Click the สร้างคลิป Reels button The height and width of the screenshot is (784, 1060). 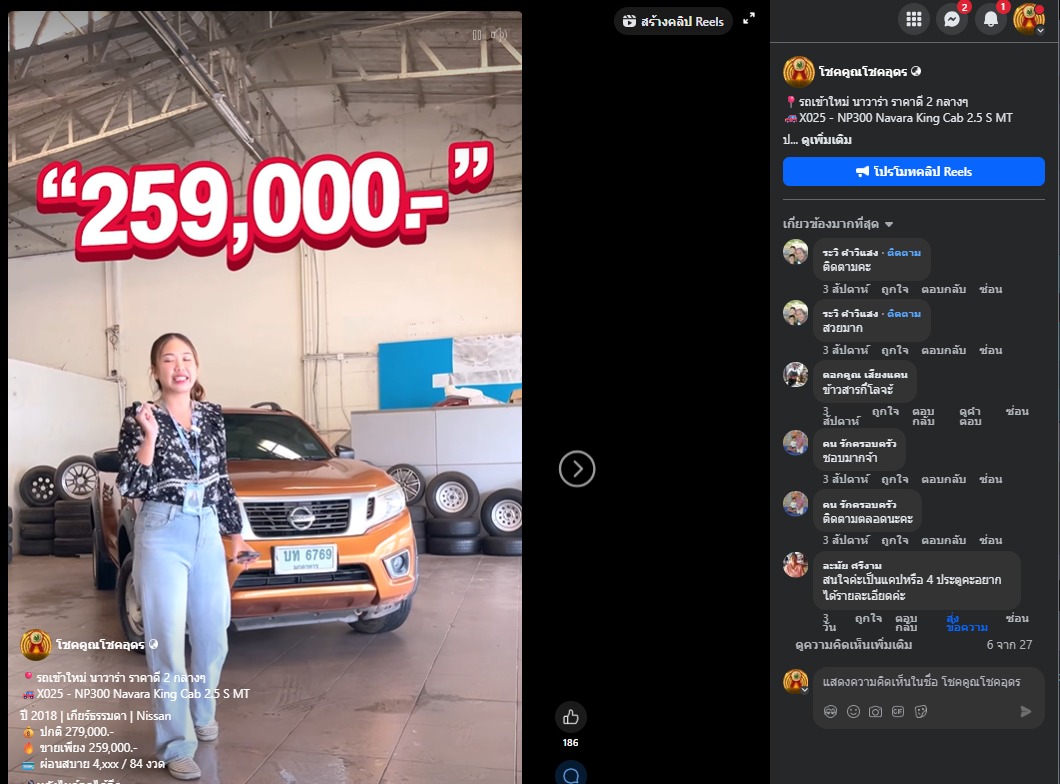[673, 22]
